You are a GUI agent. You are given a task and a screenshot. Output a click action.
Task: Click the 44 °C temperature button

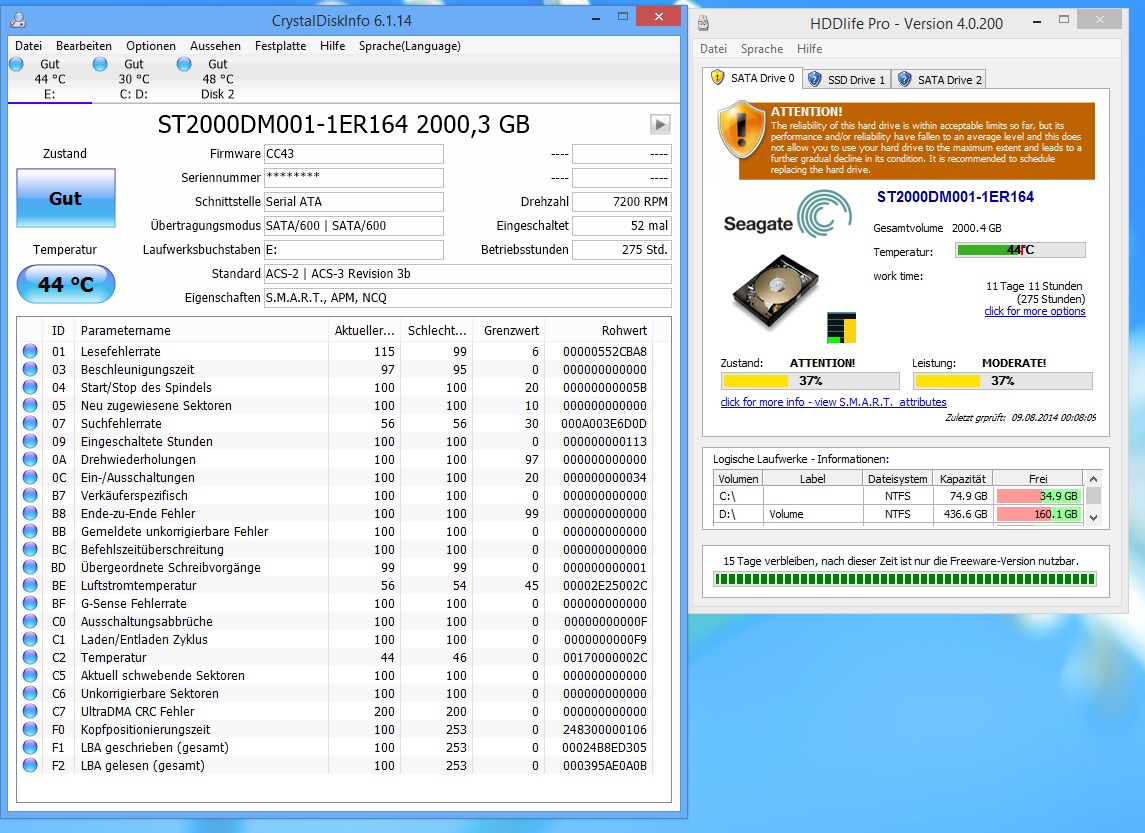click(x=66, y=284)
